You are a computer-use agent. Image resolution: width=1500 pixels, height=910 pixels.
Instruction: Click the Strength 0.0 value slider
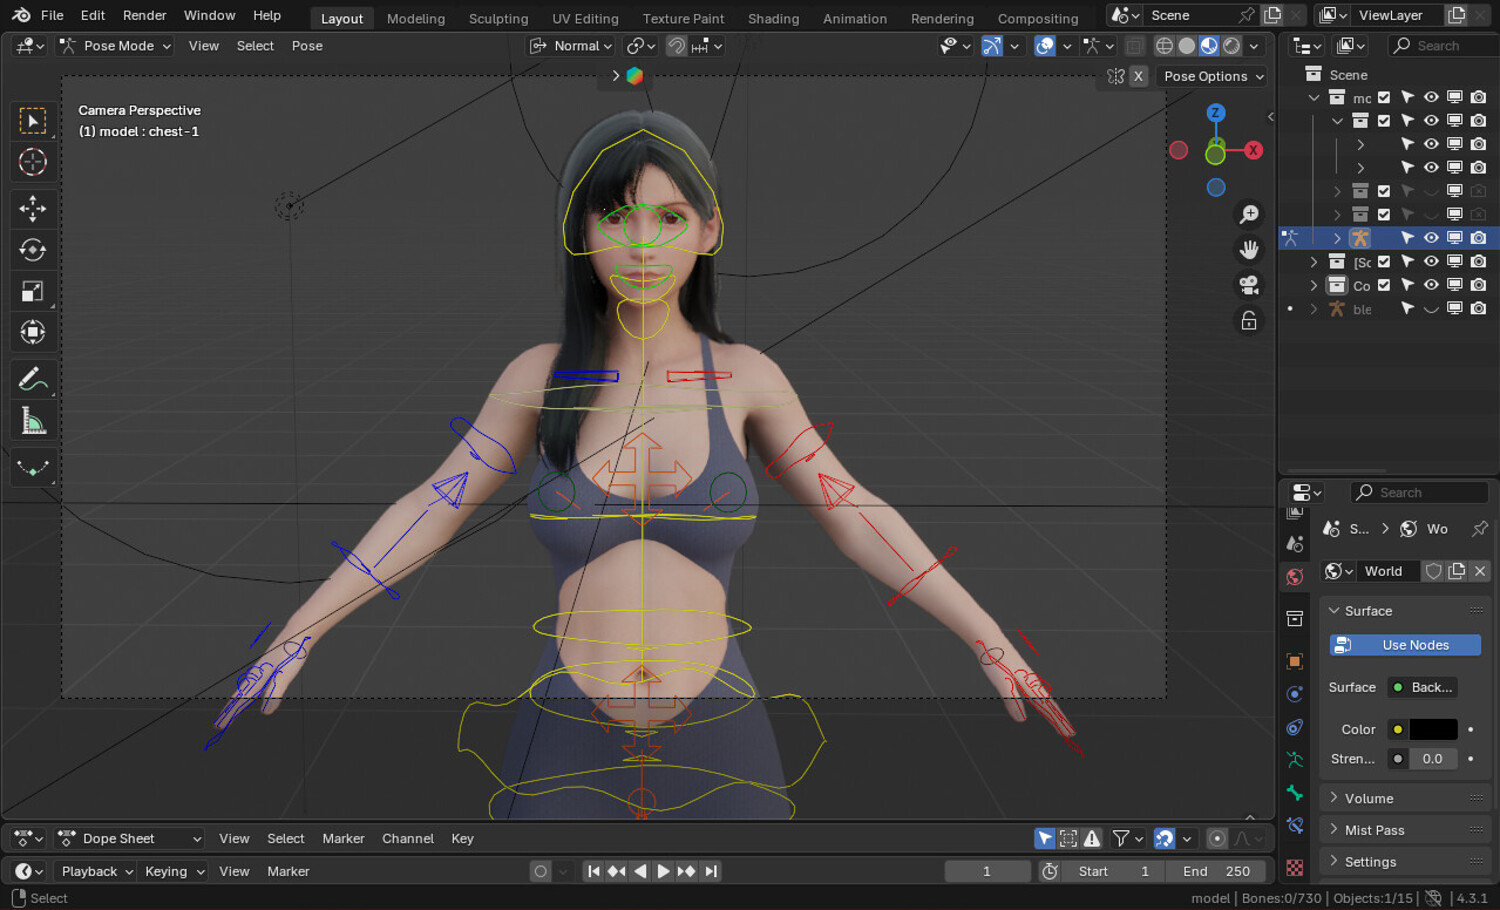point(1433,759)
